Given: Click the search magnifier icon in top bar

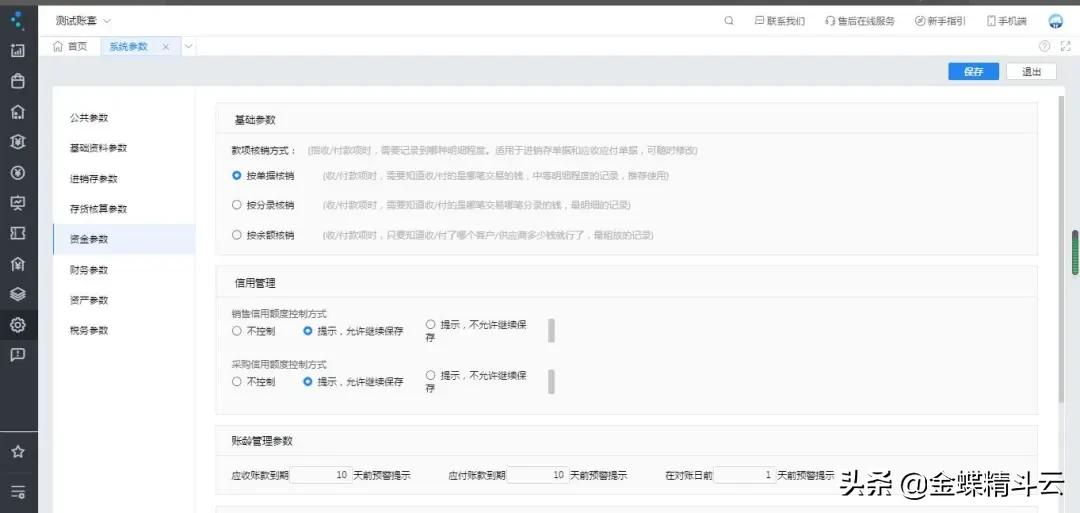Looking at the screenshot, I should 729,21.
